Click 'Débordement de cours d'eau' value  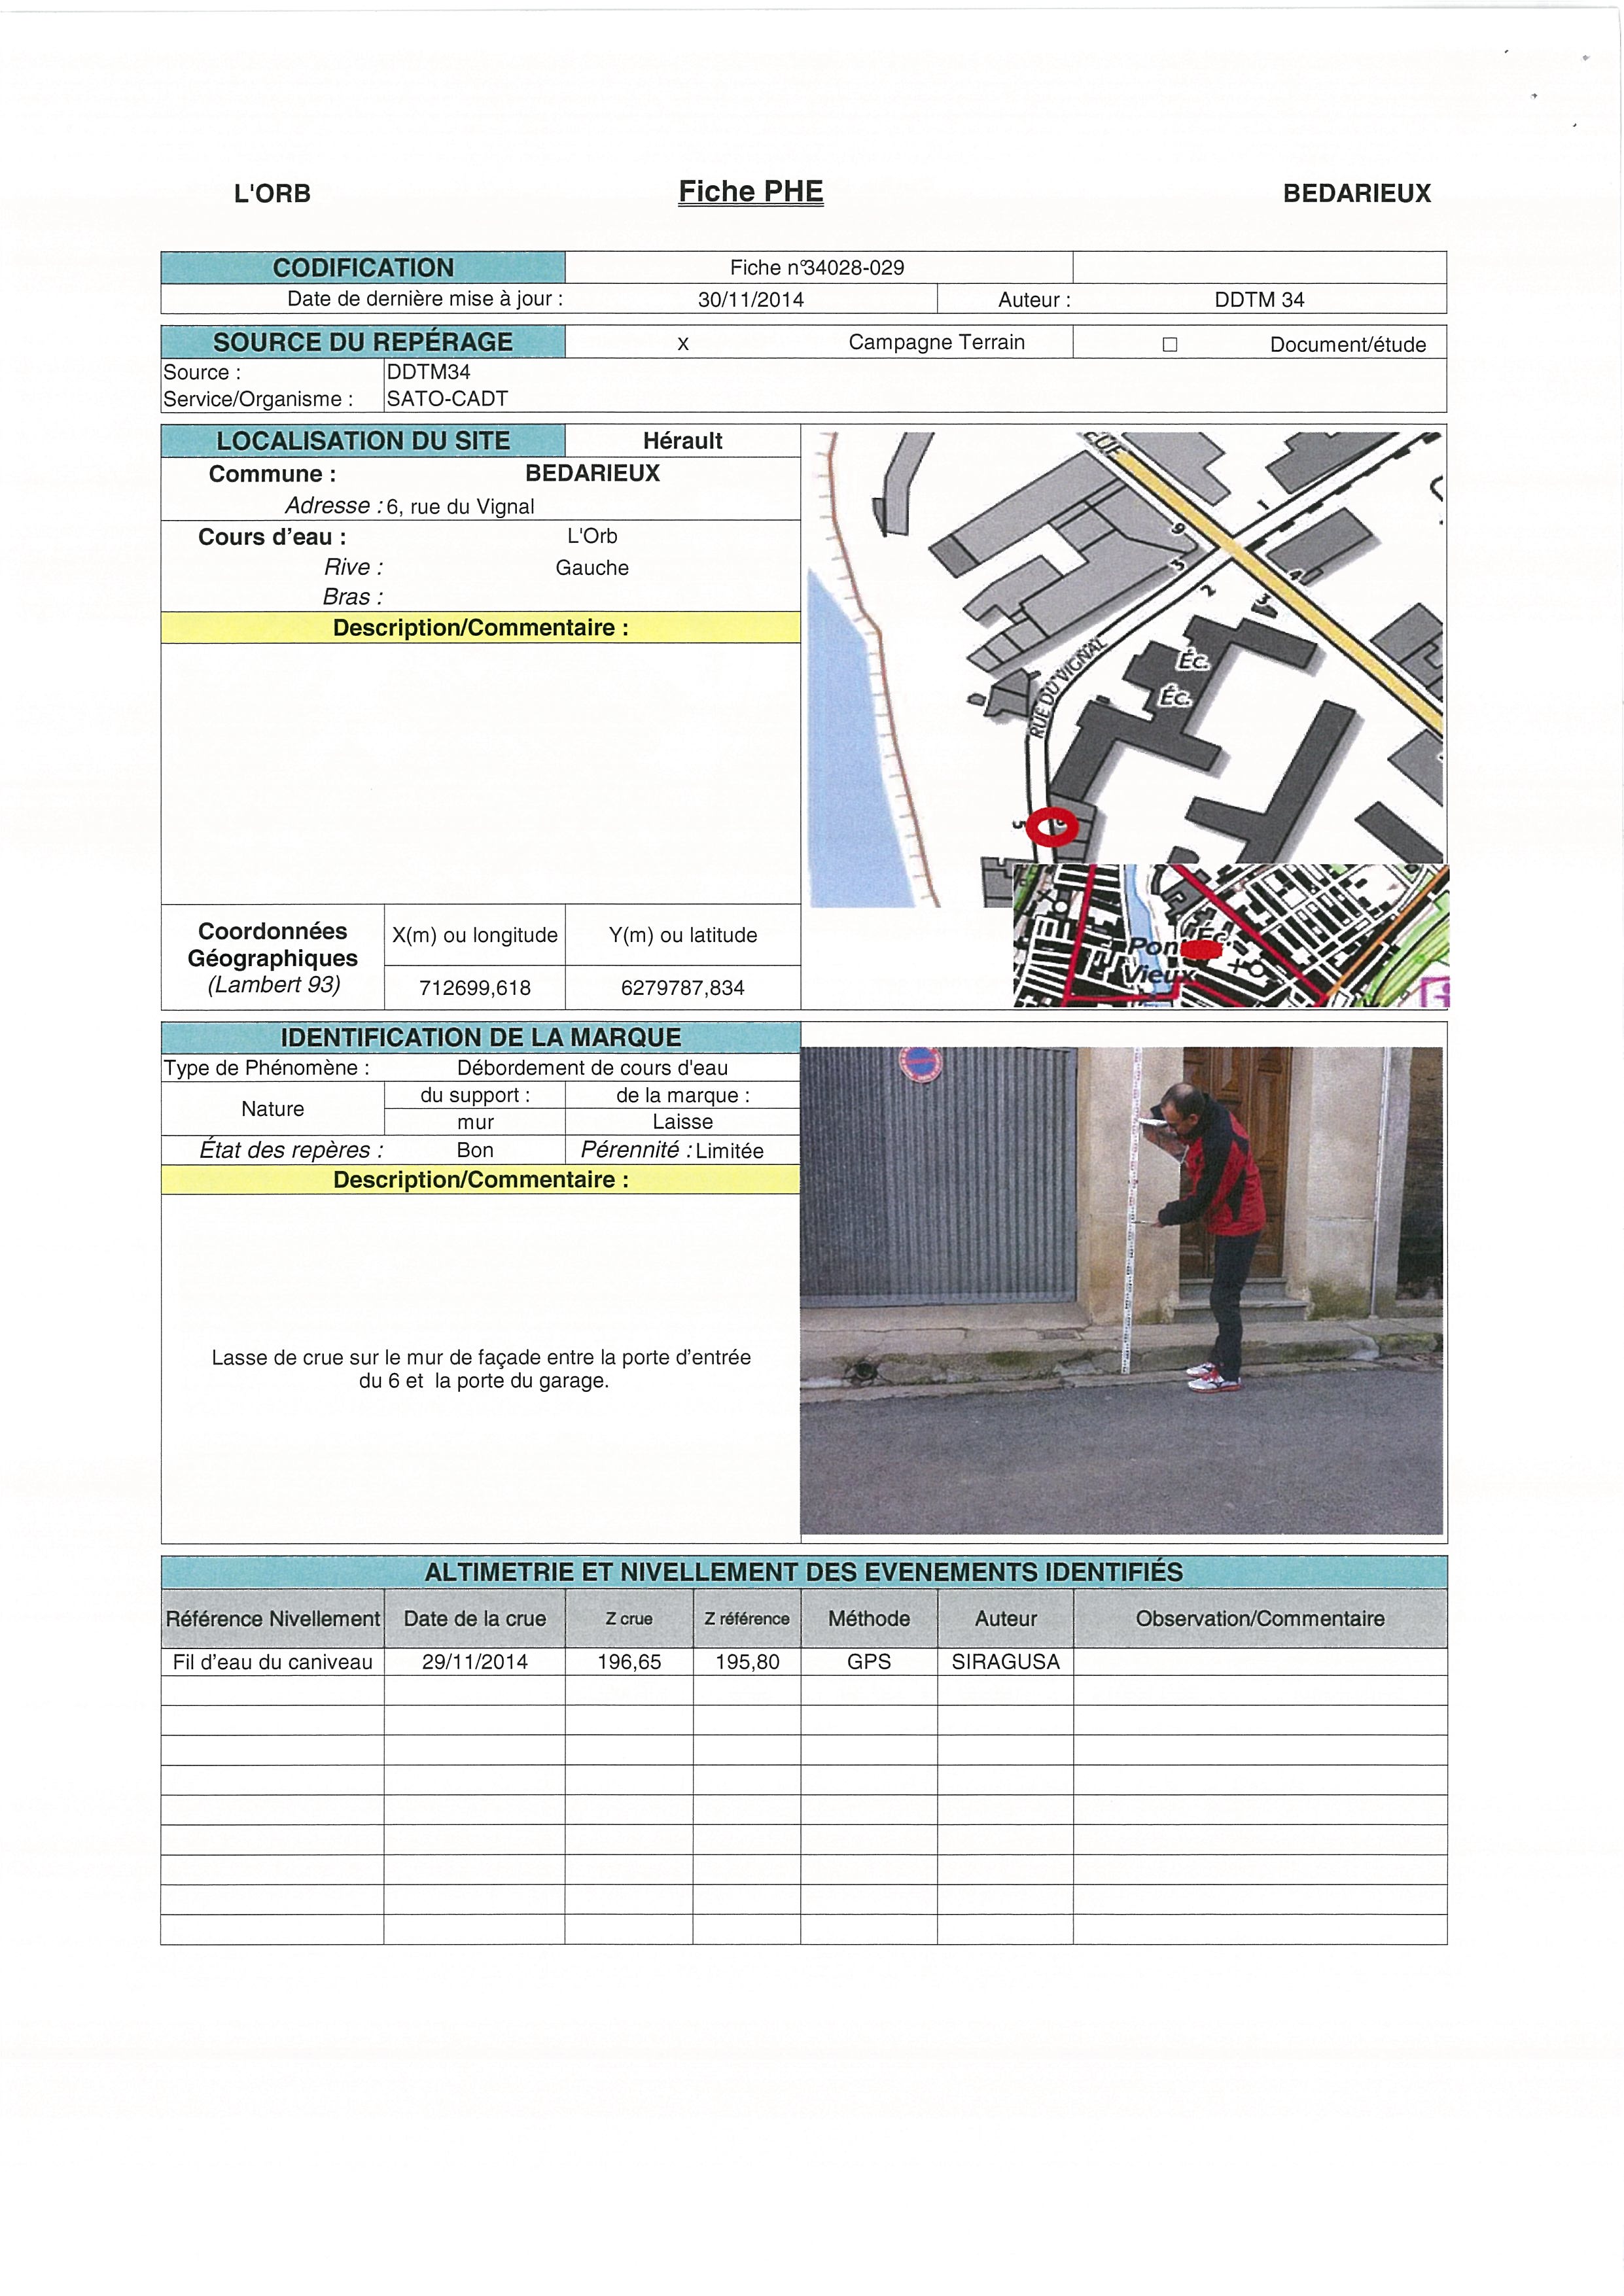pos(592,1067)
